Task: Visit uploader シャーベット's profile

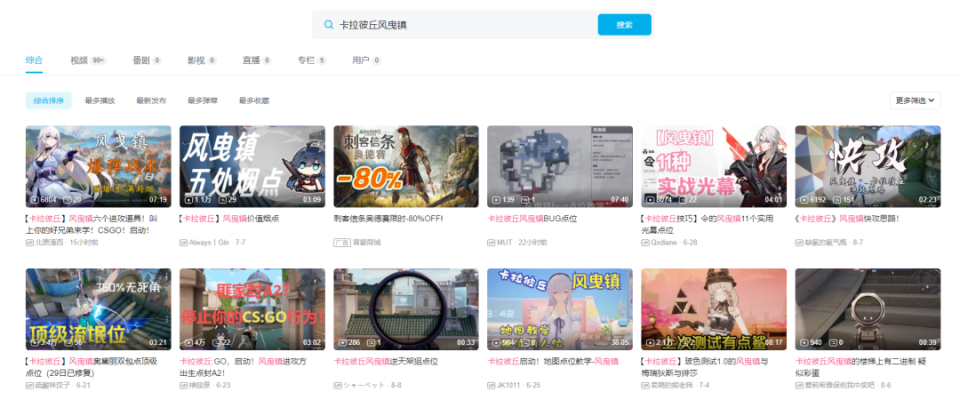Action: coord(362,385)
